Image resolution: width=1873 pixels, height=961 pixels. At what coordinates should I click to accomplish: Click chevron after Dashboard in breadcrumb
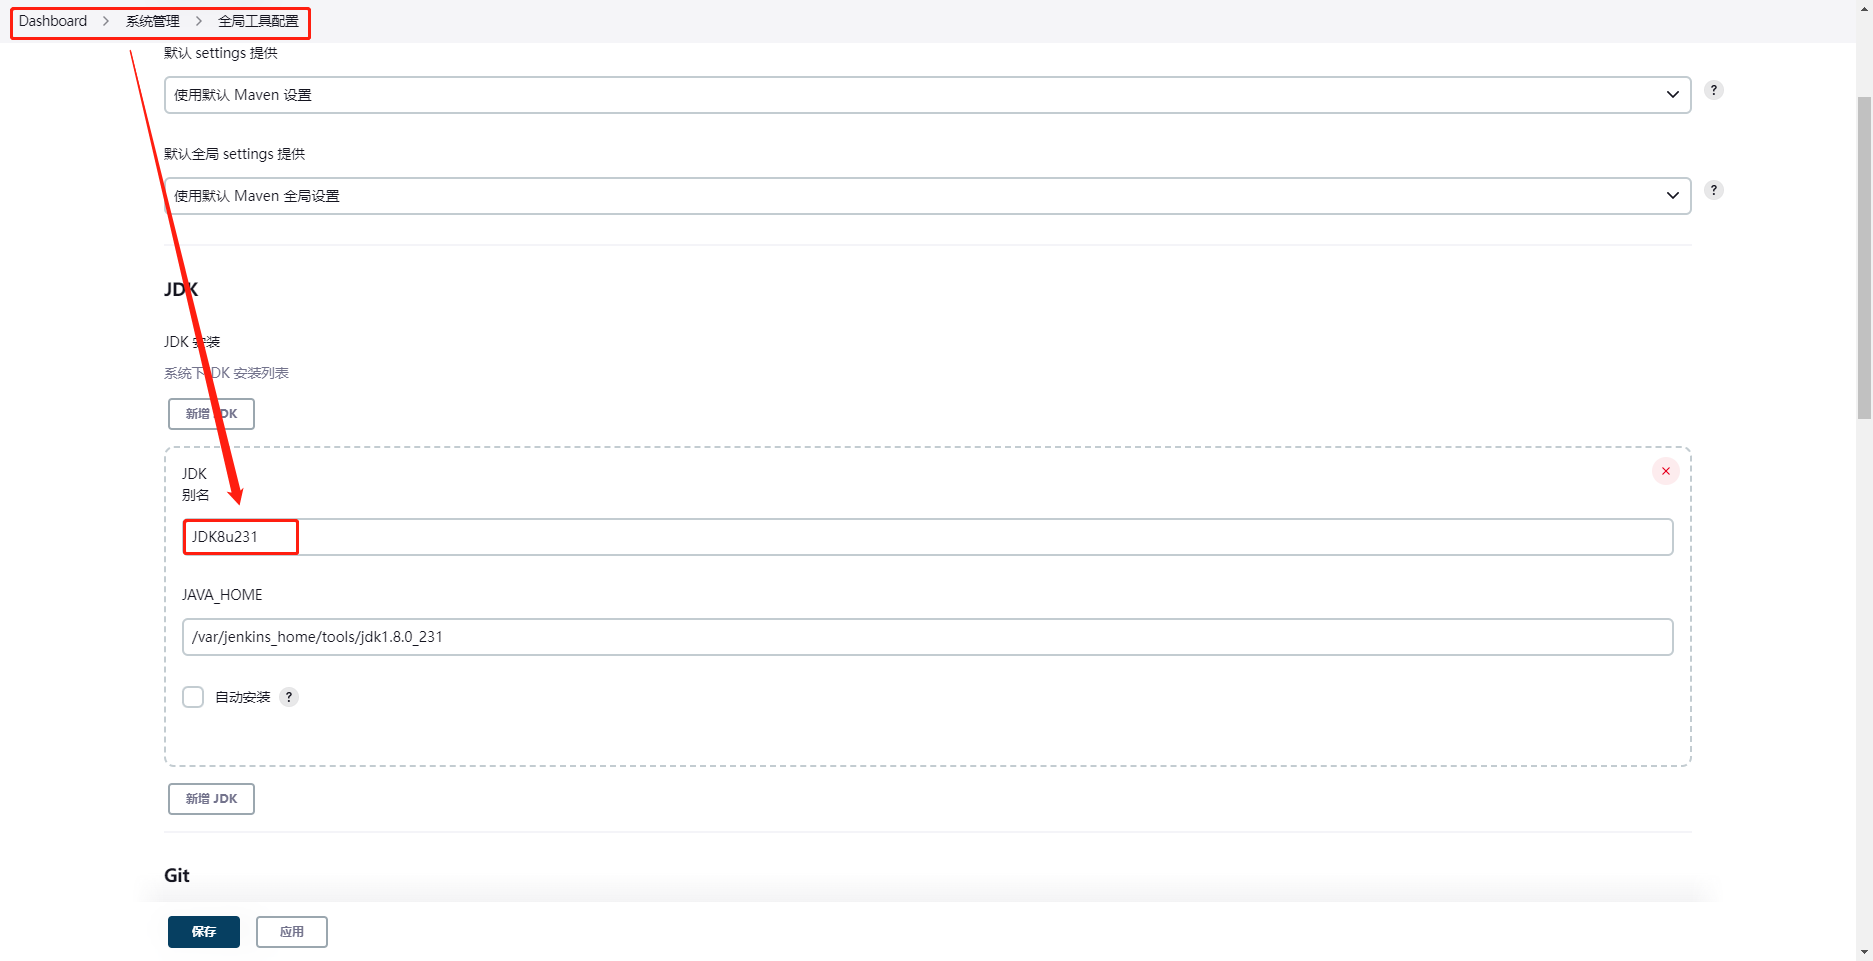click(x=106, y=21)
